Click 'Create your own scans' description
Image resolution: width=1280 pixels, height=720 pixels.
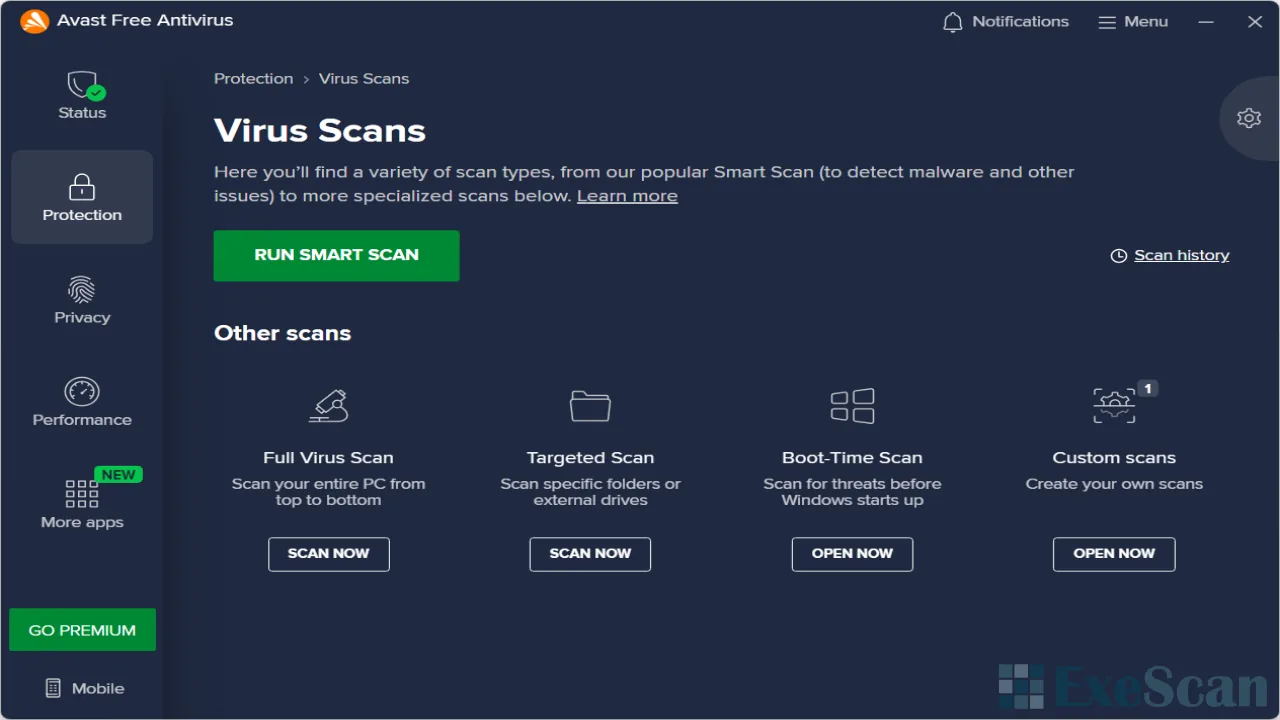(x=1114, y=484)
